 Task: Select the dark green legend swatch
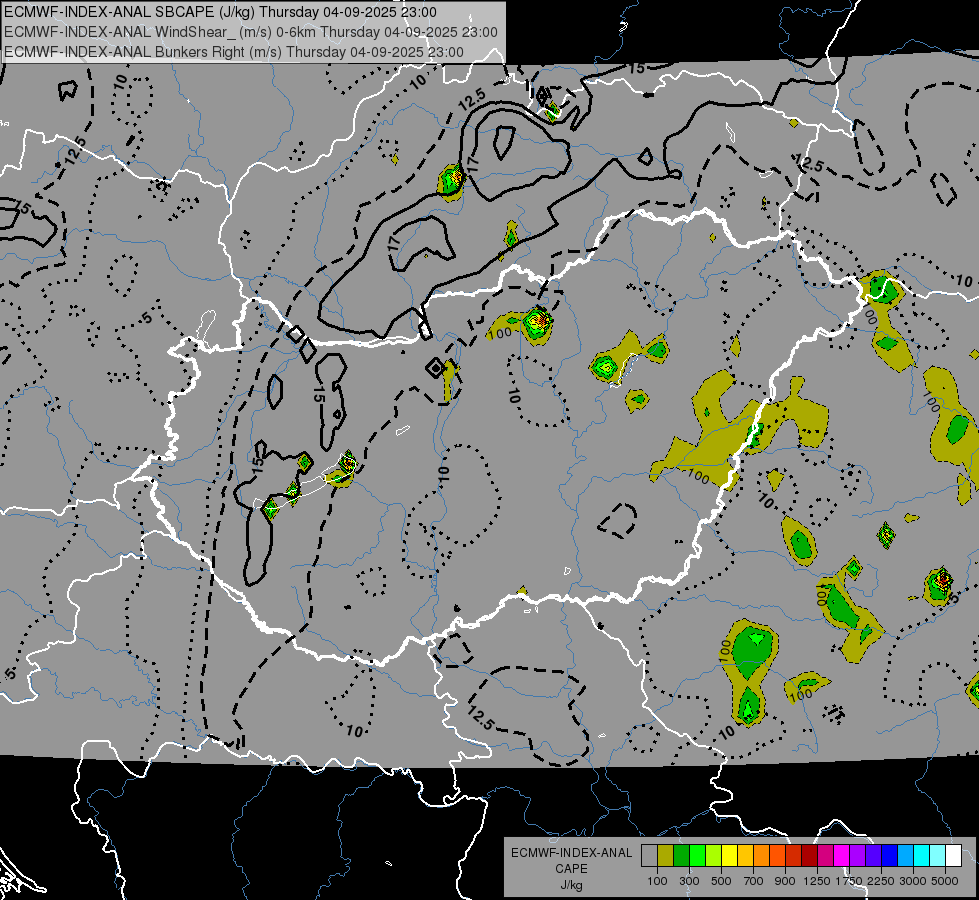pyautogui.click(x=681, y=856)
